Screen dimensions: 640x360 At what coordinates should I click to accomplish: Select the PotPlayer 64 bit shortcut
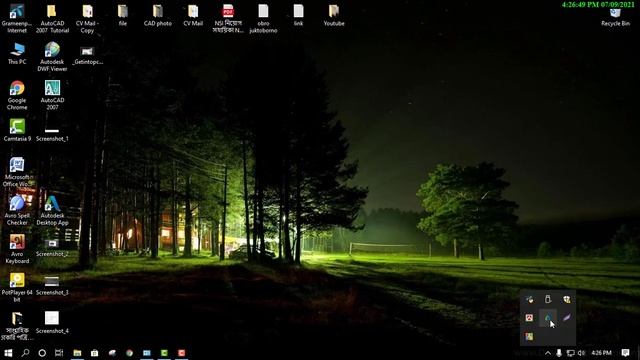[17, 288]
